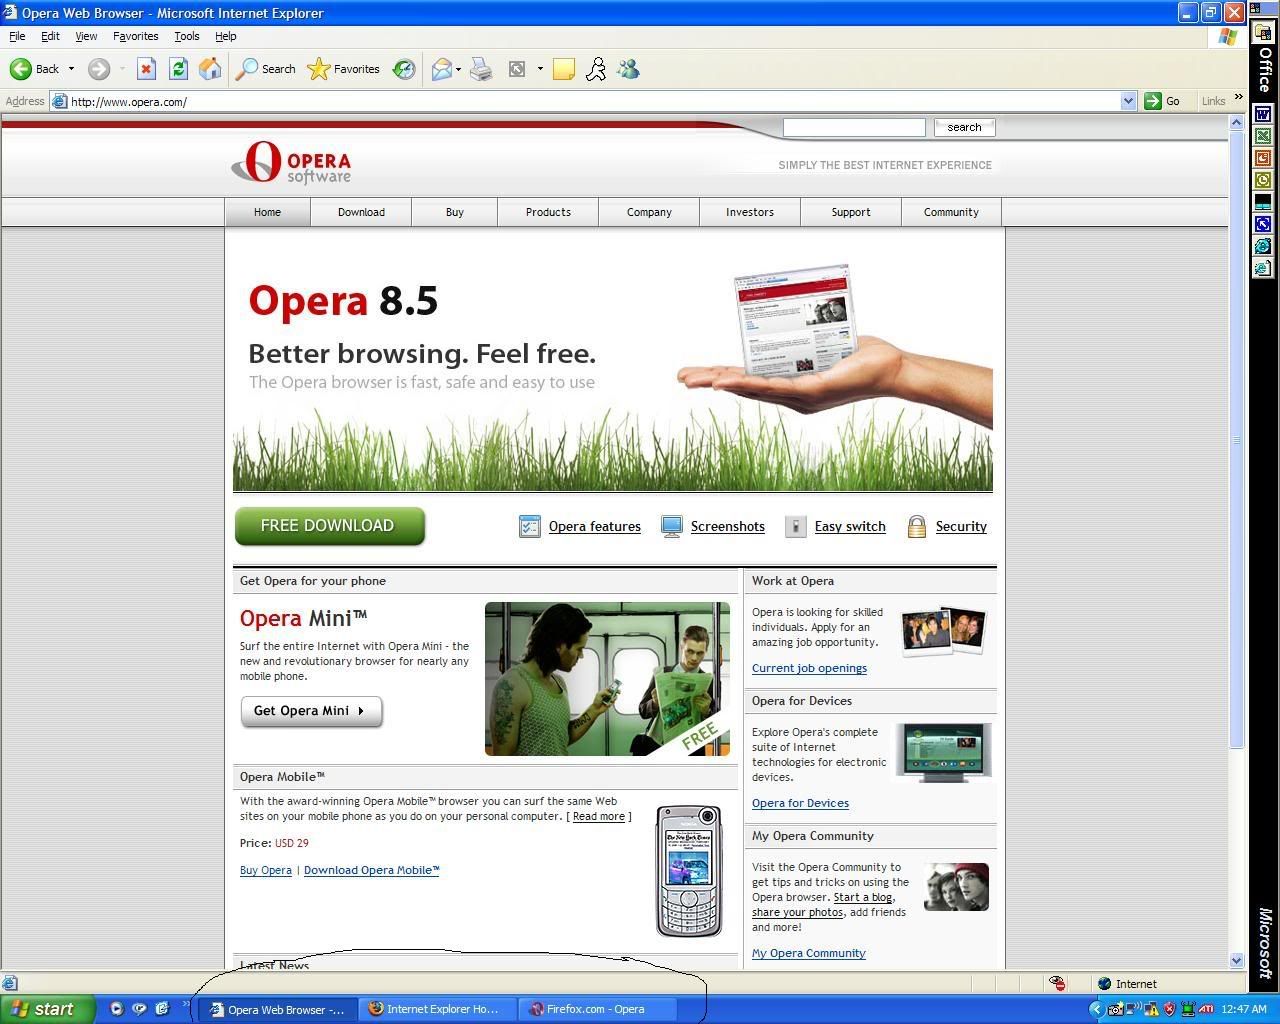This screenshot has height=1024, width=1280.
Task: Open the Mail button dropdown arrow
Action: pos(458,69)
